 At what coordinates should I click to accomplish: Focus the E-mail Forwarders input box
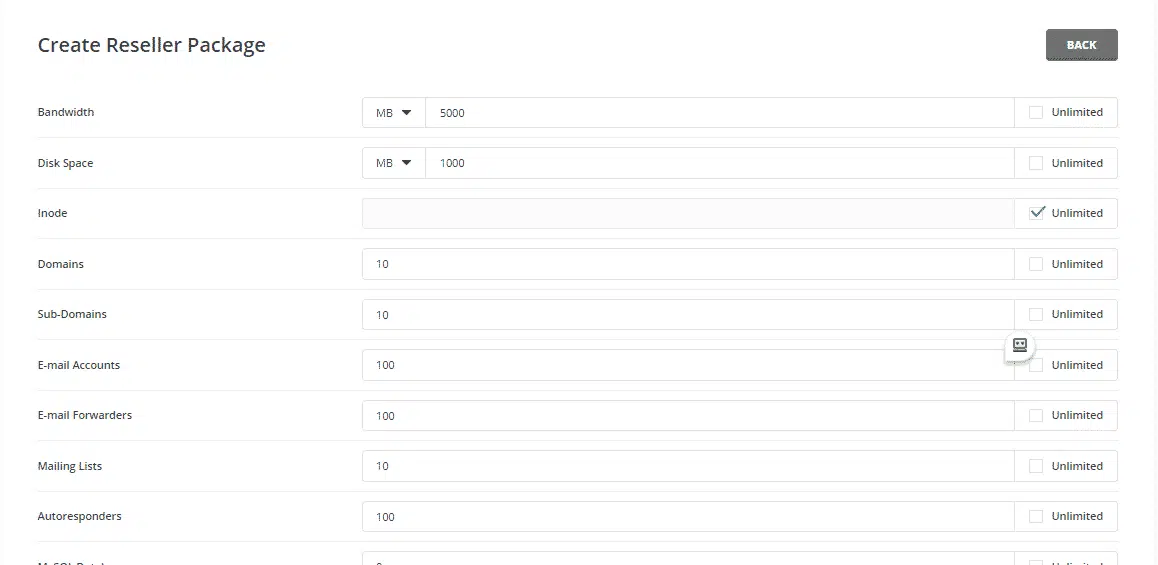(x=688, y=416)
